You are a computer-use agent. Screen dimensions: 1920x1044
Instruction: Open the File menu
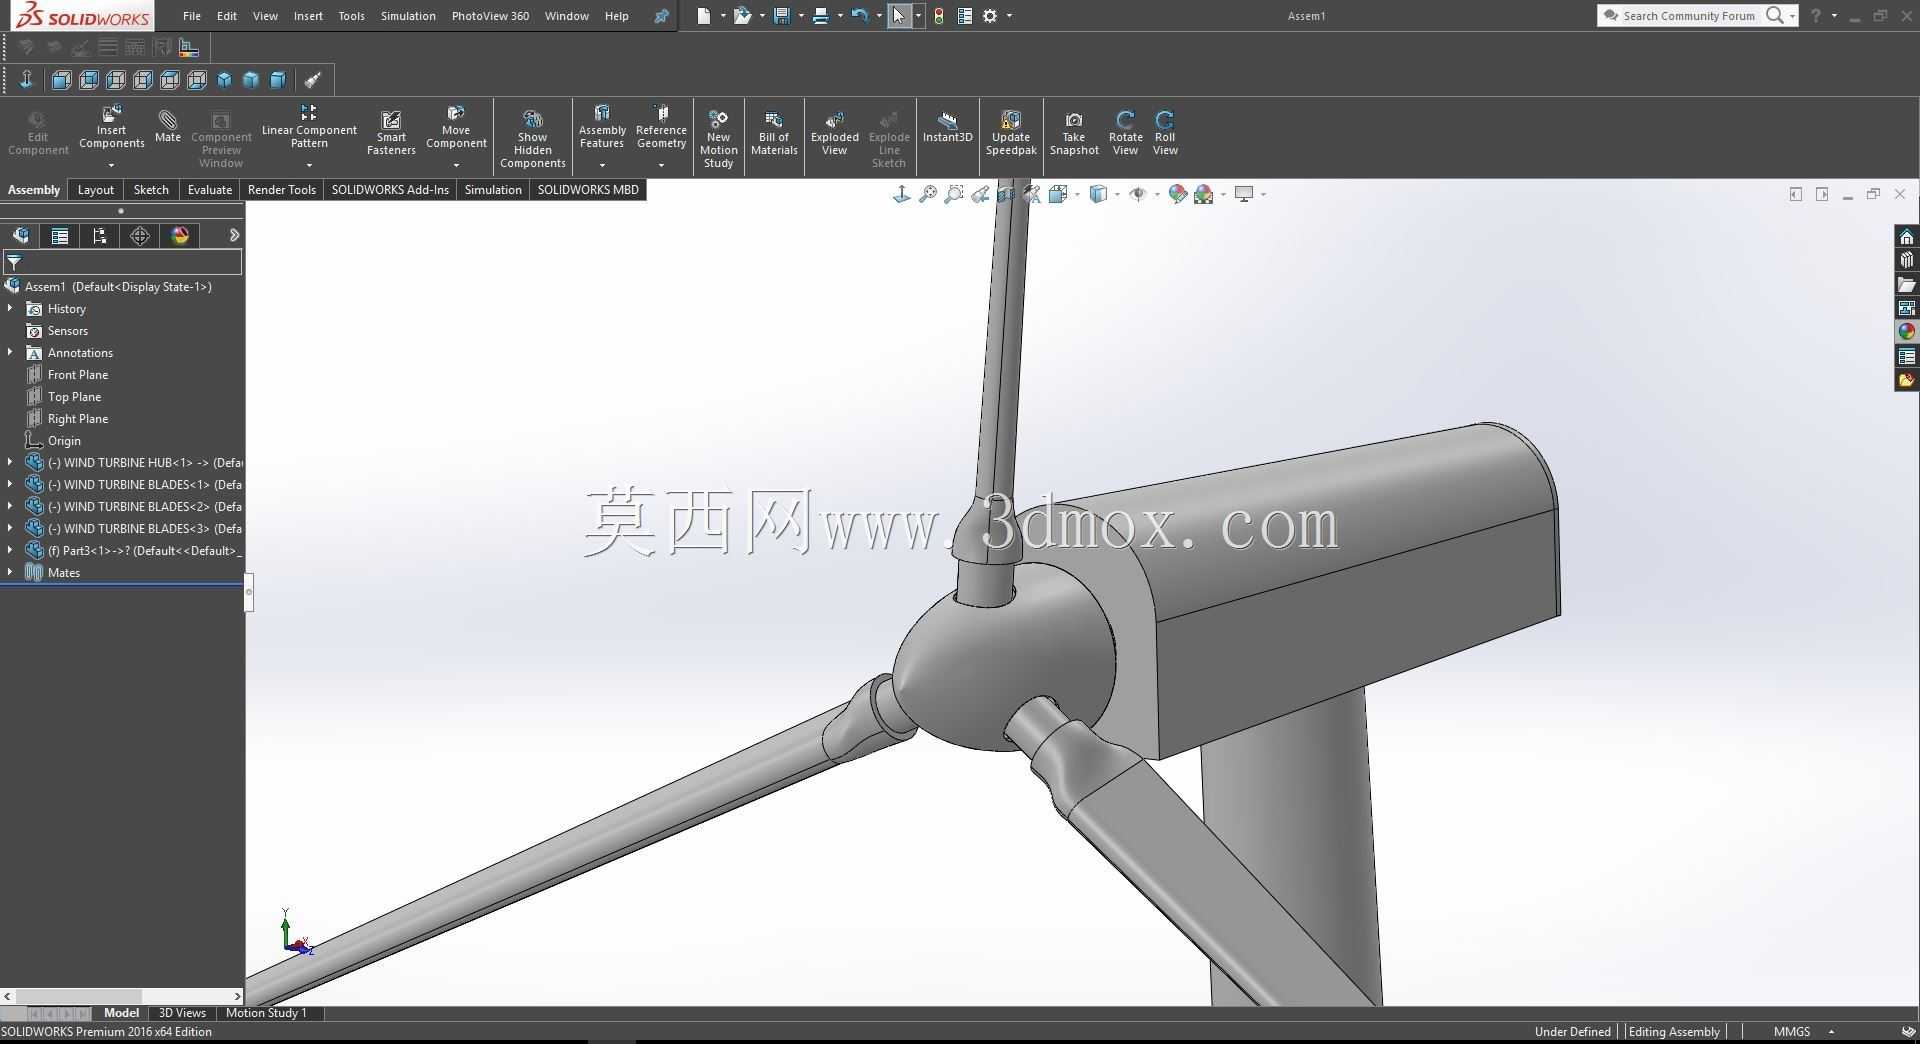click(x=192, y=16)
